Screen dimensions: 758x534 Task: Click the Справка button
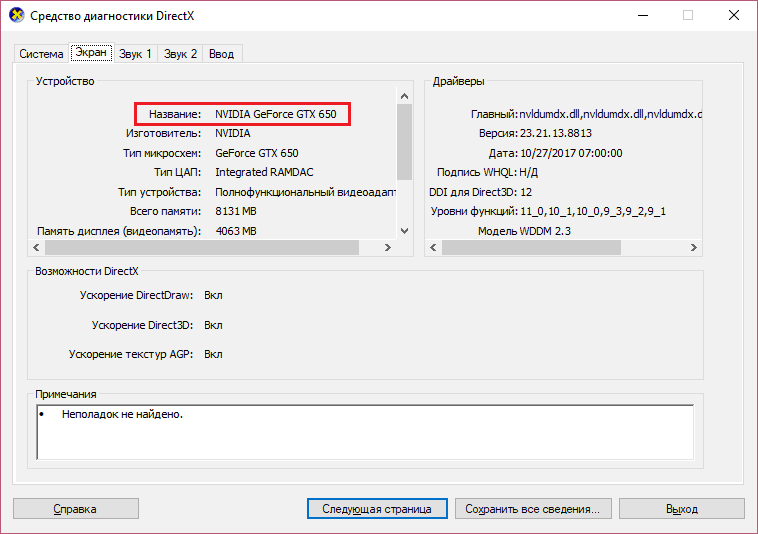pyautogui.click(x=76, y=509)
